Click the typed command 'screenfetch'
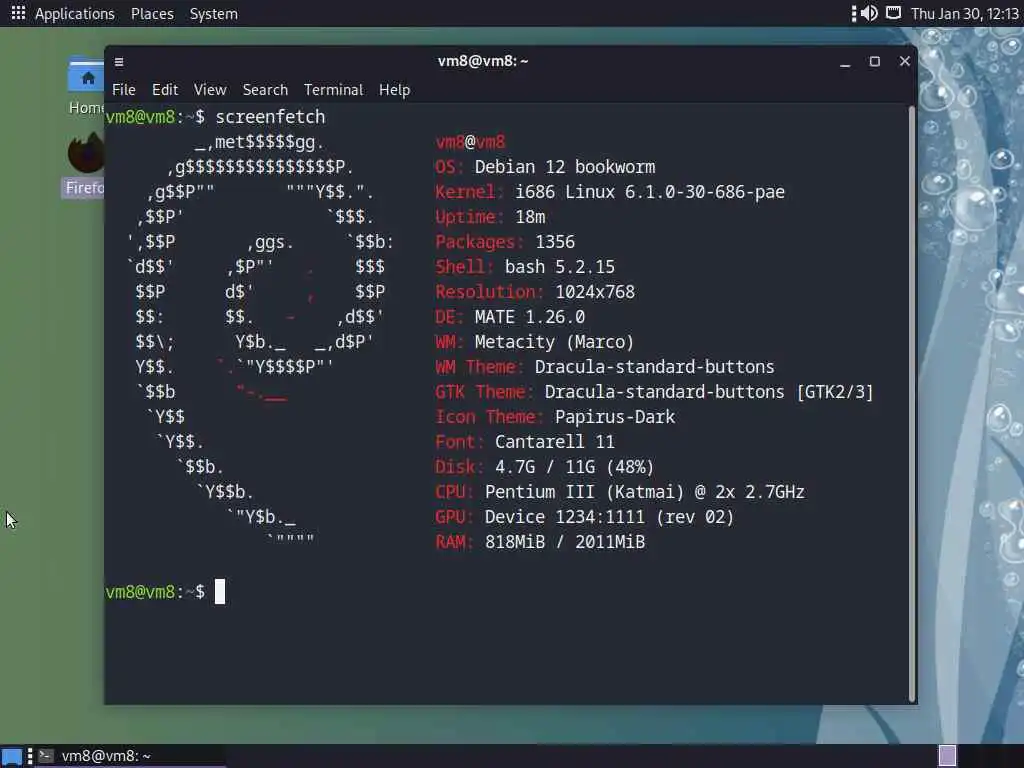This screenshot has width=1024, height=768. (x=270, y=117)
